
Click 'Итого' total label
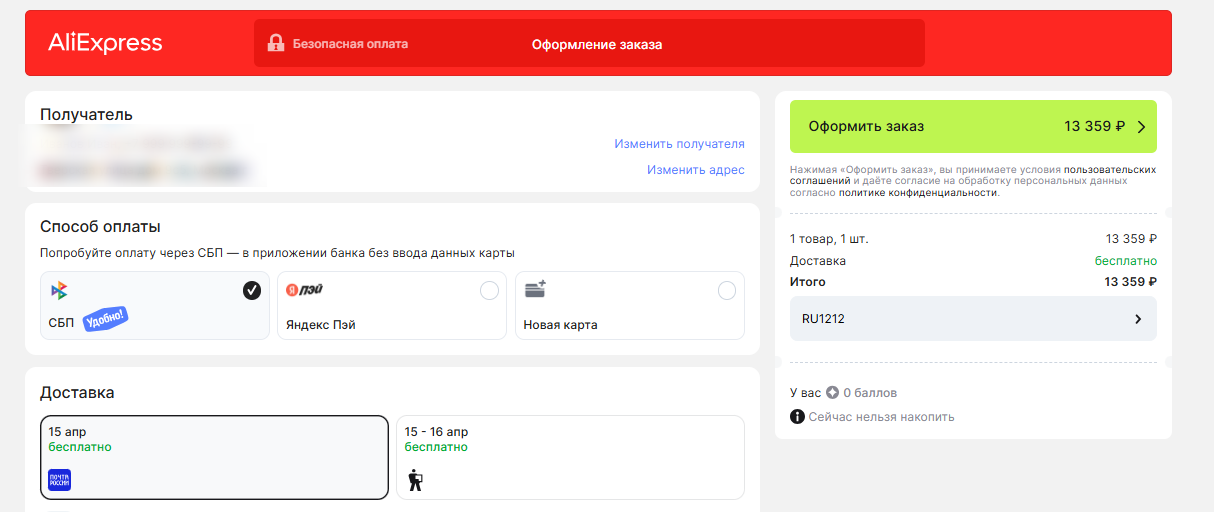(x=807, y=282)
